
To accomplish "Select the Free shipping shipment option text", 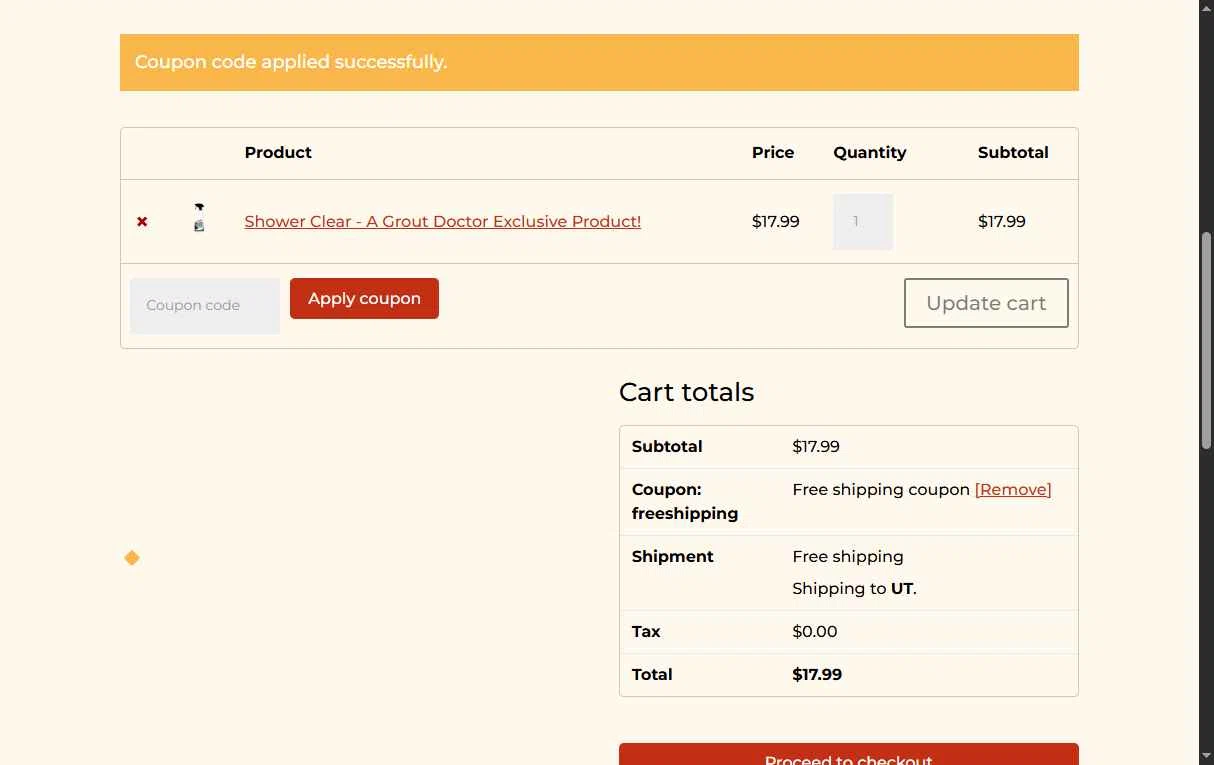I will [847, 556].
